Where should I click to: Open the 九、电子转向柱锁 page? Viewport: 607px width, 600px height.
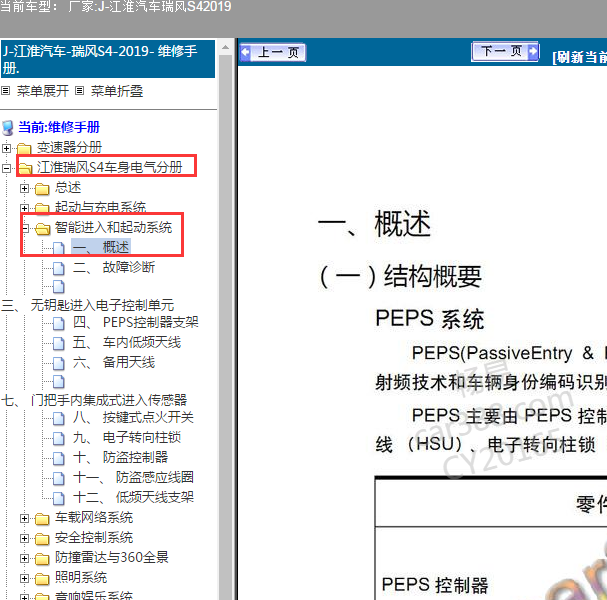tap(127, 437)
